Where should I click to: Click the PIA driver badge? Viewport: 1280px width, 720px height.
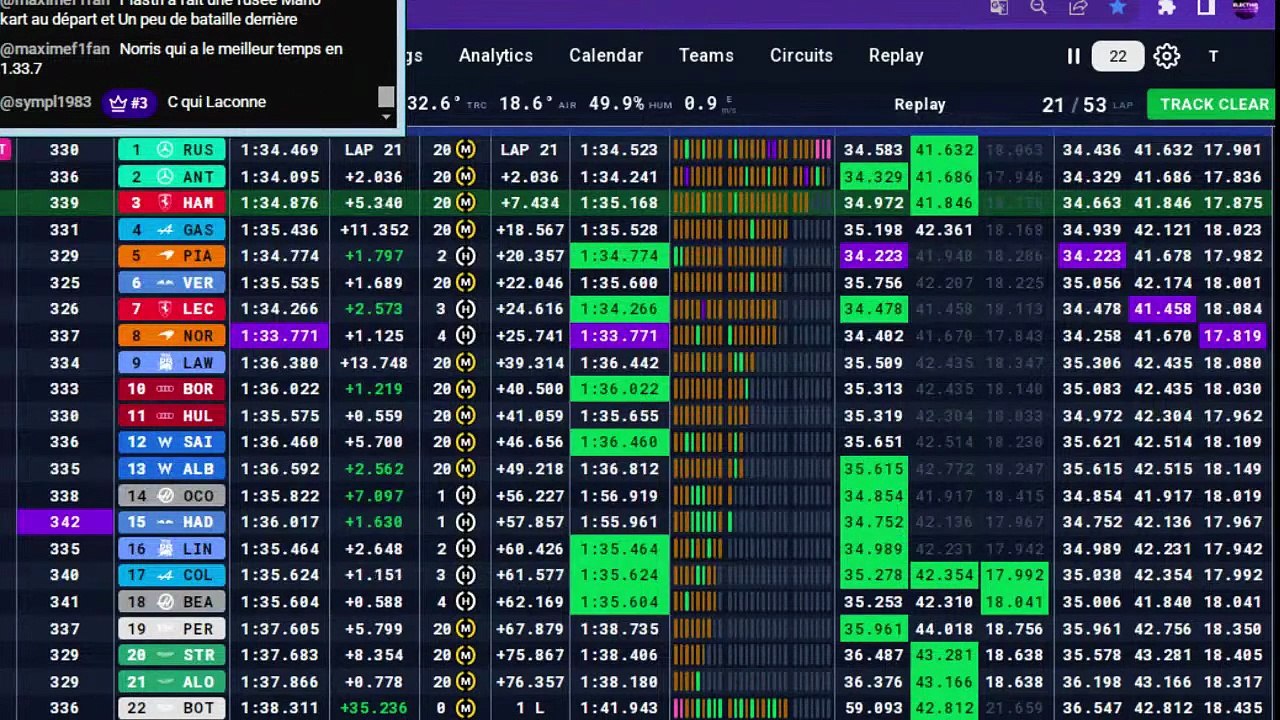[x=172, y=256]
